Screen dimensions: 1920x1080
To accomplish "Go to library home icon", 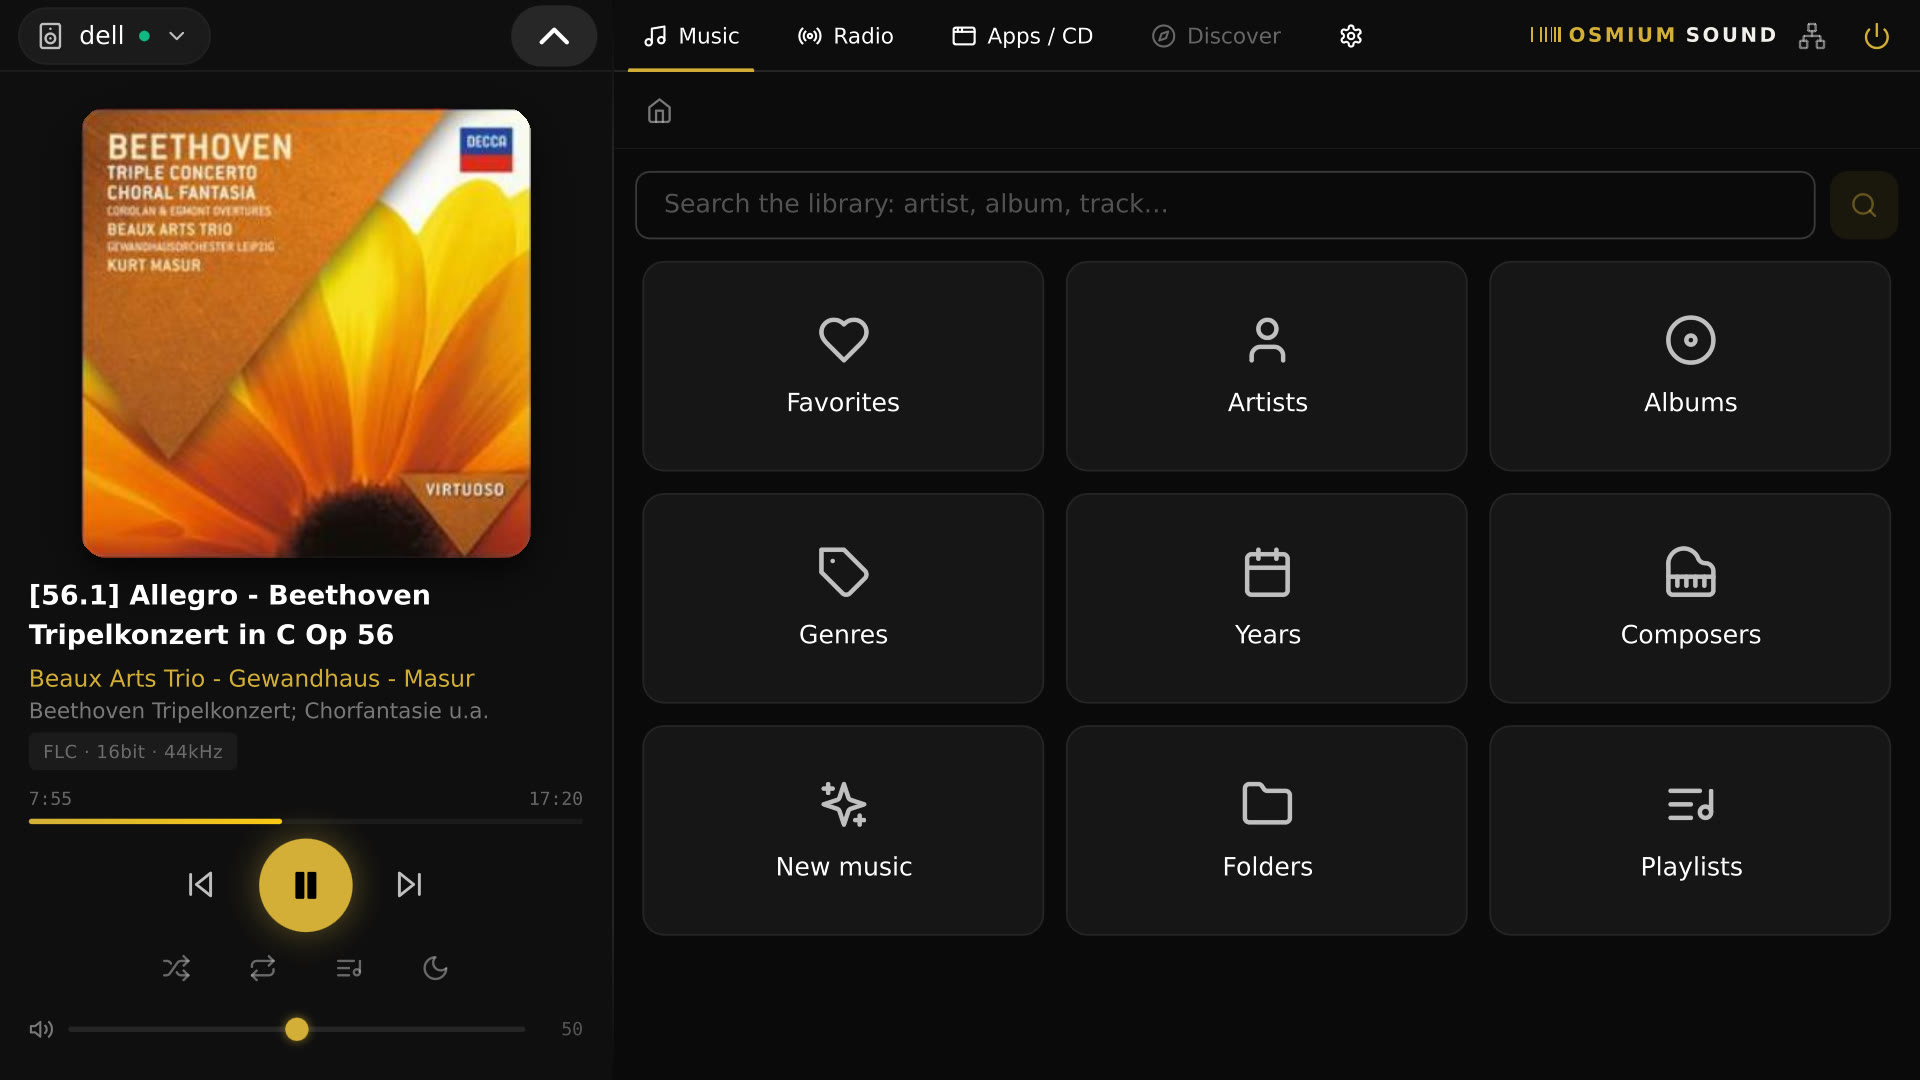I will point(659,111).
